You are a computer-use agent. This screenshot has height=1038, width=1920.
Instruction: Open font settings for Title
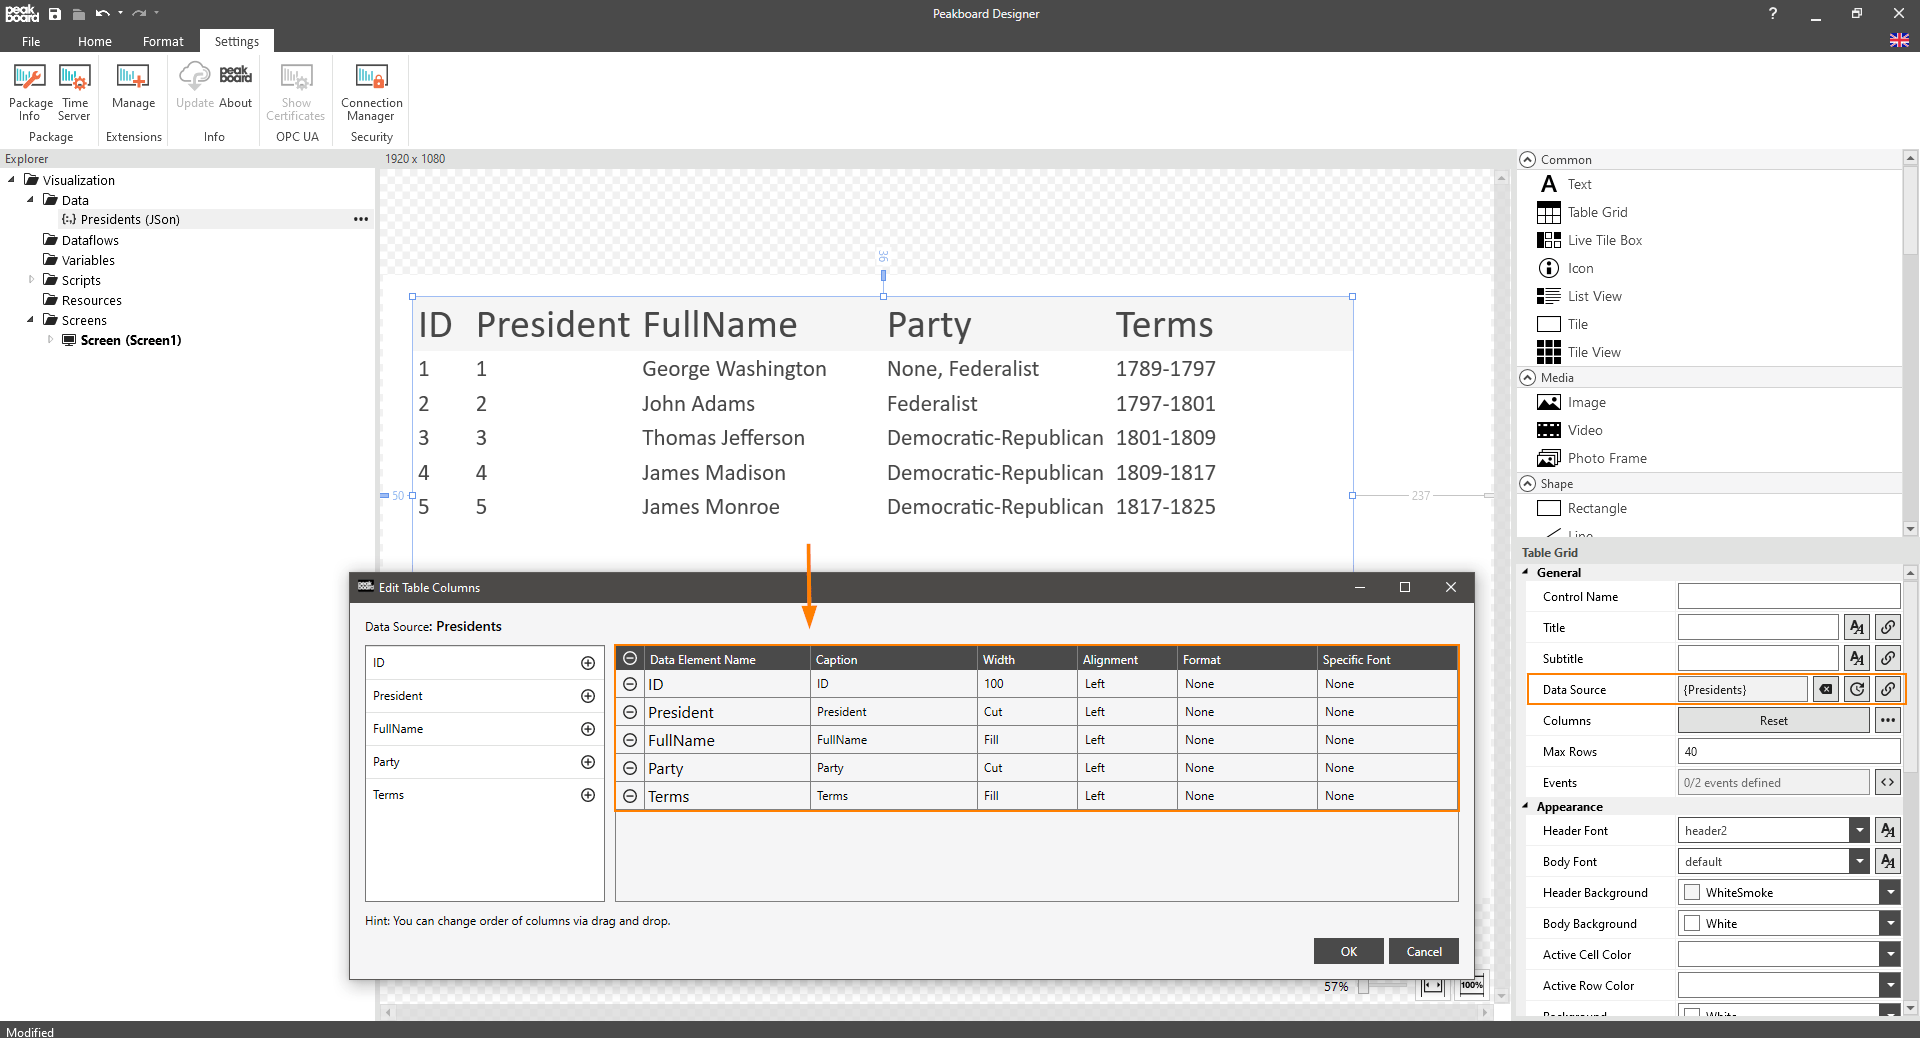(1857, 627)
